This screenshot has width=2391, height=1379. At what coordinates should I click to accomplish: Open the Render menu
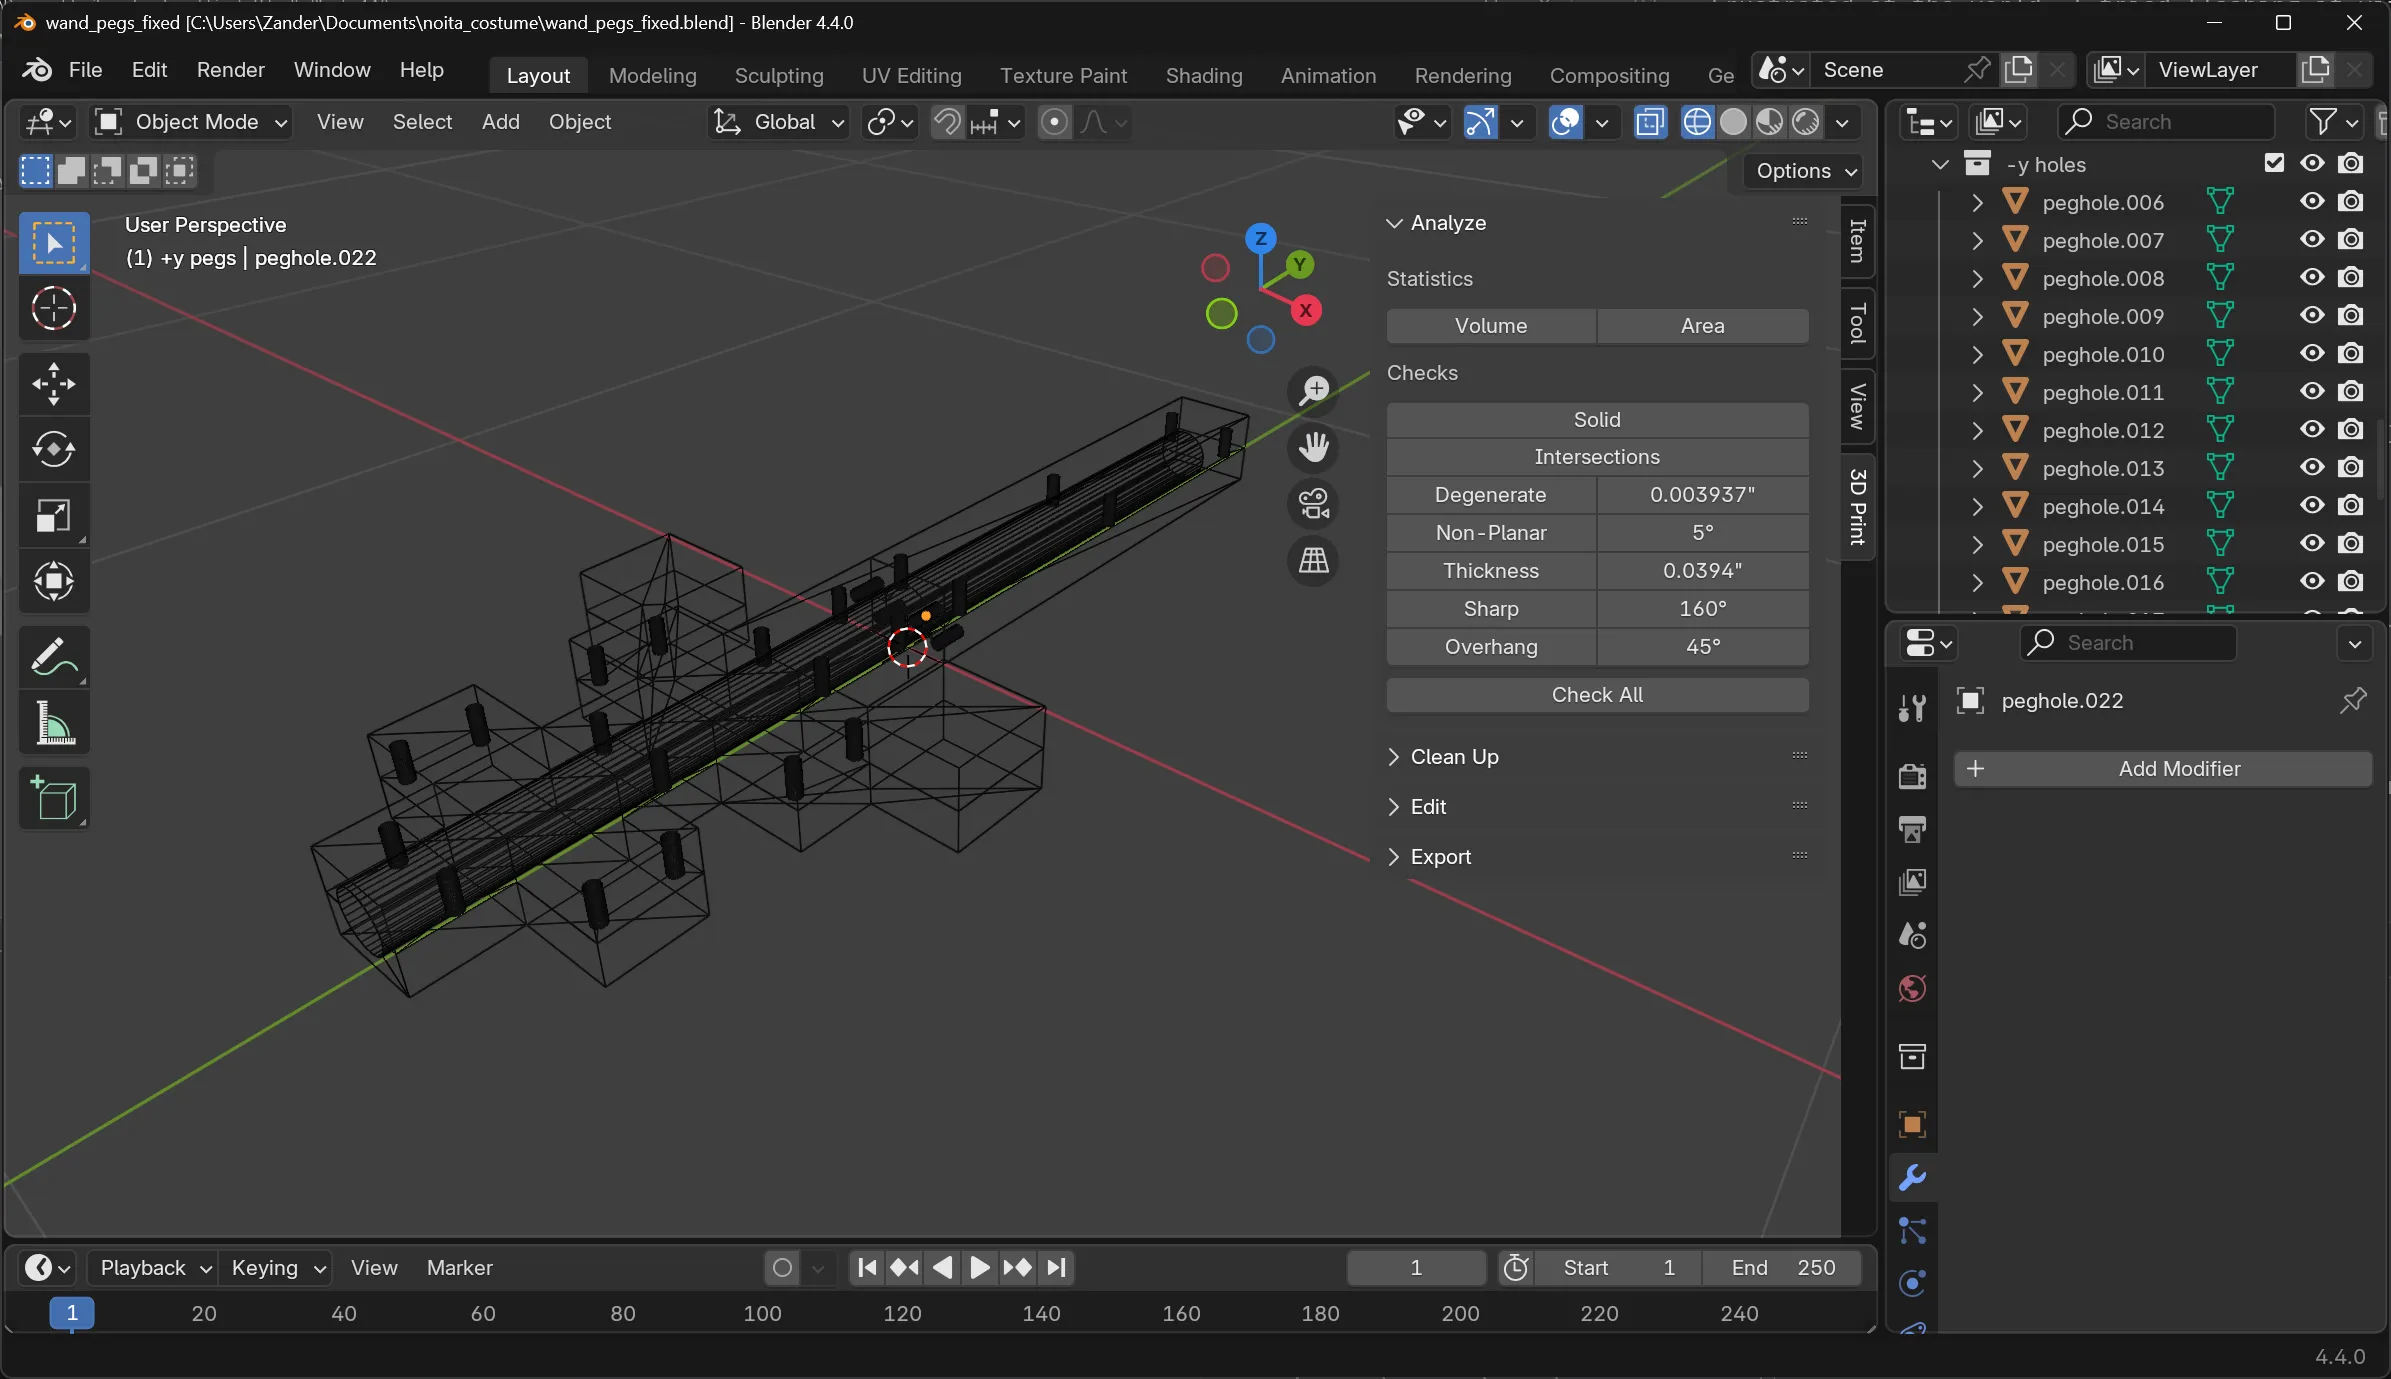point(231,69)
